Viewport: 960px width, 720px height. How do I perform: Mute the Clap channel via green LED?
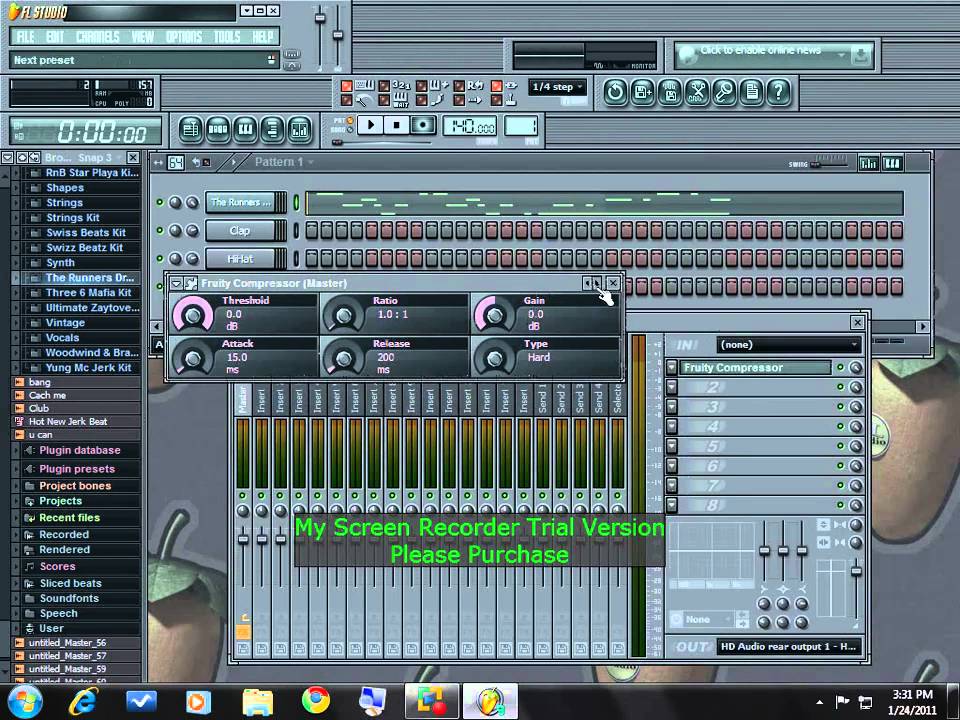coord(160,230)
